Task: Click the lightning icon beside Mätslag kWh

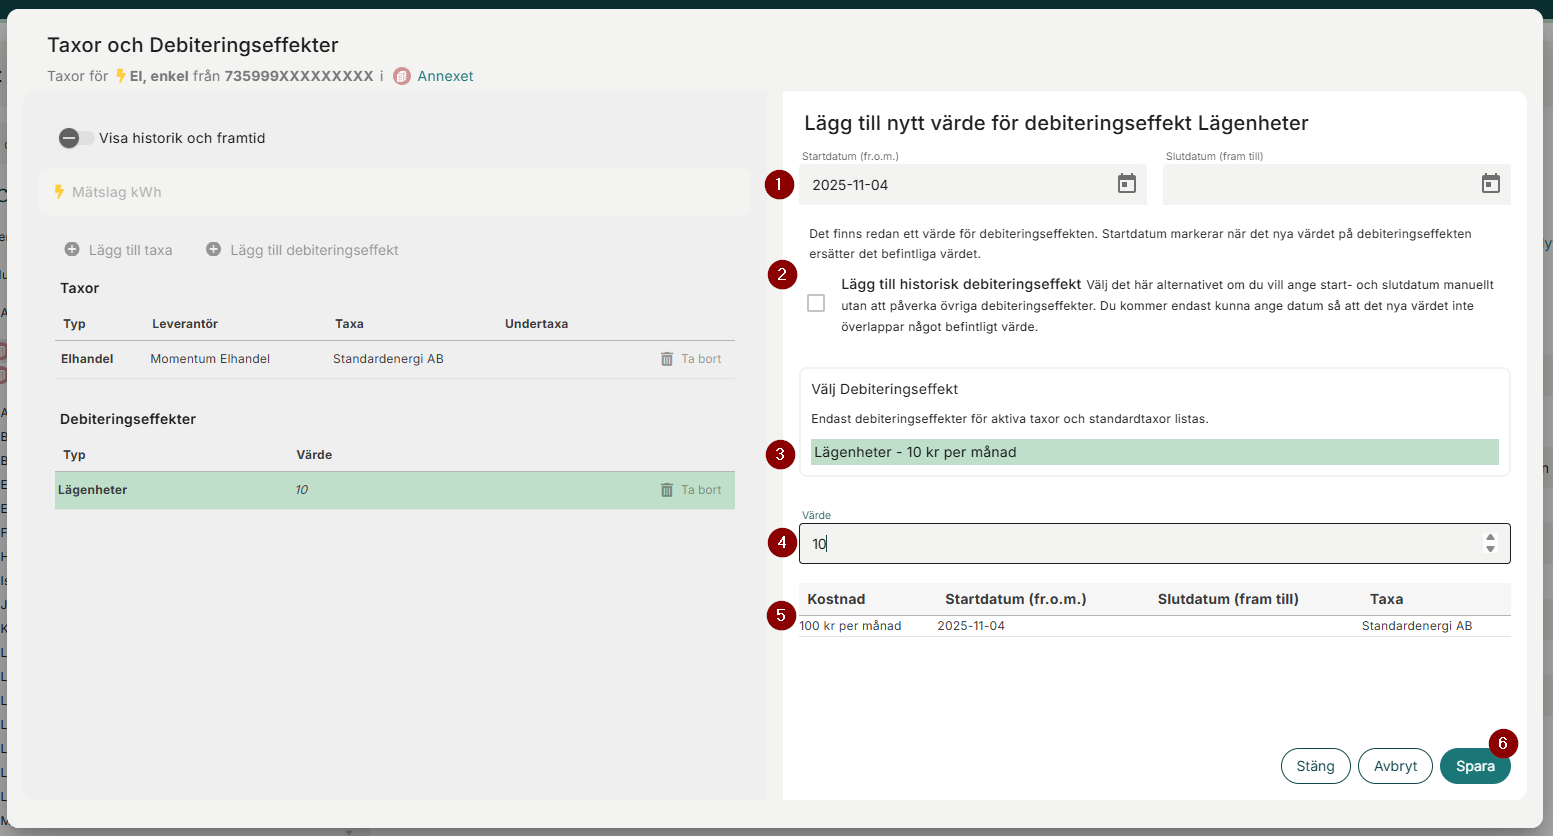Action: click(60, 192)
